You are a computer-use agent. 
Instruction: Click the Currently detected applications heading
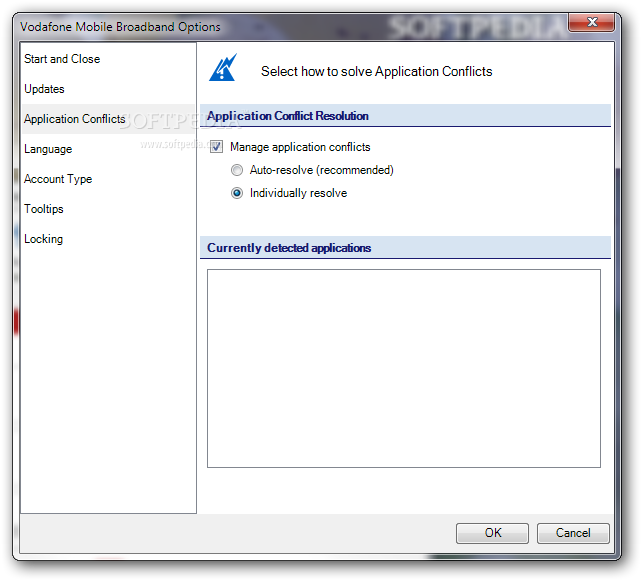[289, 248]
